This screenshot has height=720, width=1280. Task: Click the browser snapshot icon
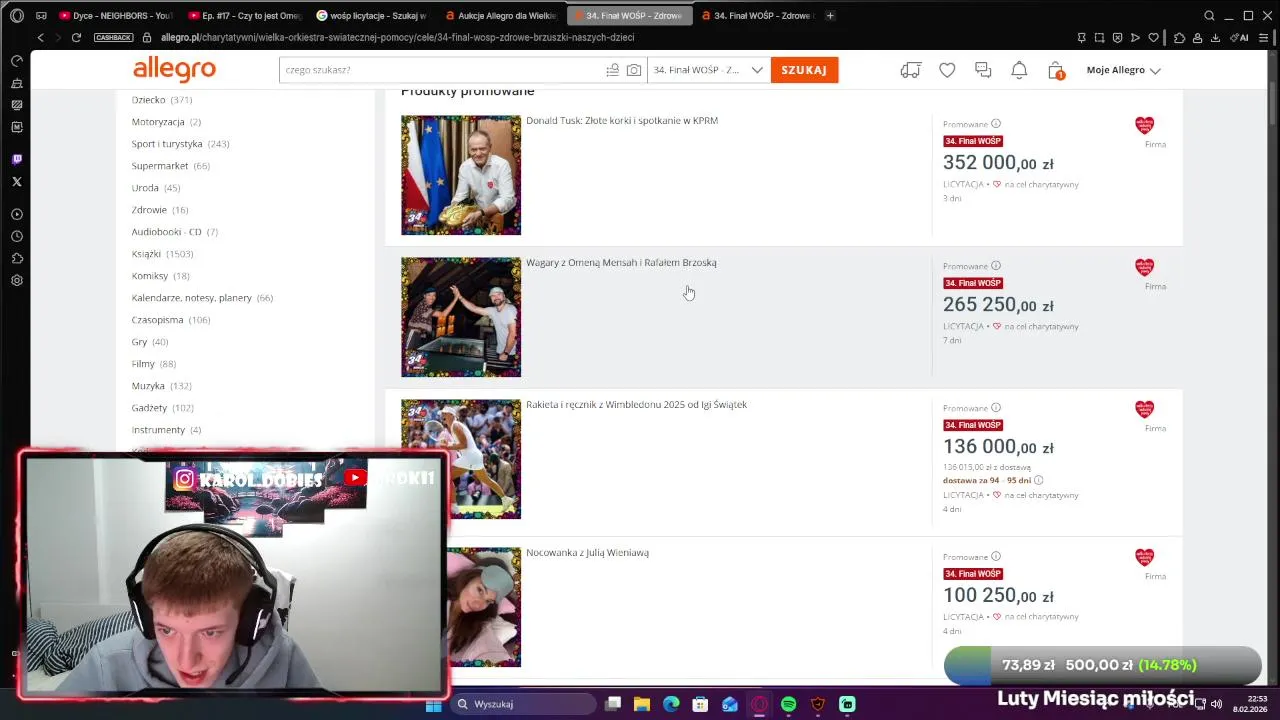click(1099, 37)
